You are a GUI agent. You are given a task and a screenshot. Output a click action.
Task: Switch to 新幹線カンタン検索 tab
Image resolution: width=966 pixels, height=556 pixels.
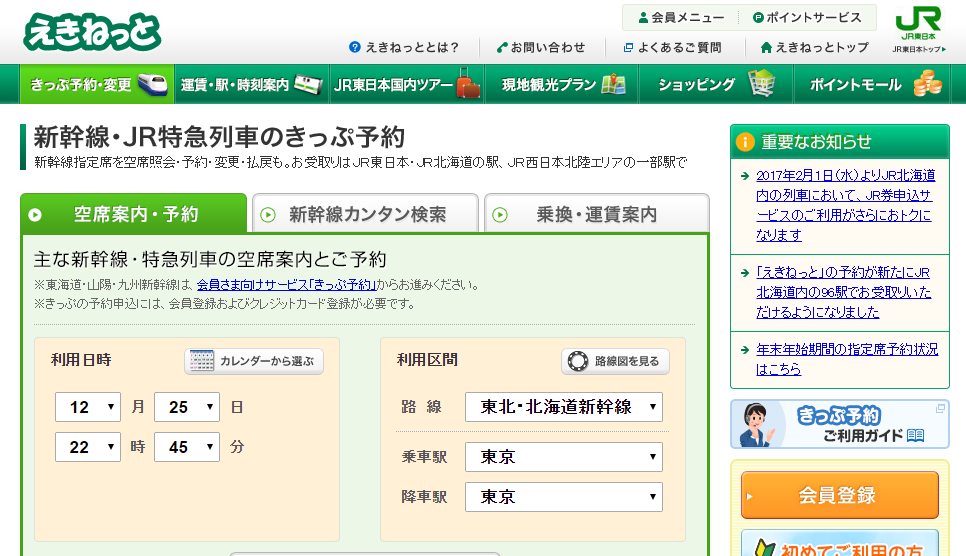(365, 214)
